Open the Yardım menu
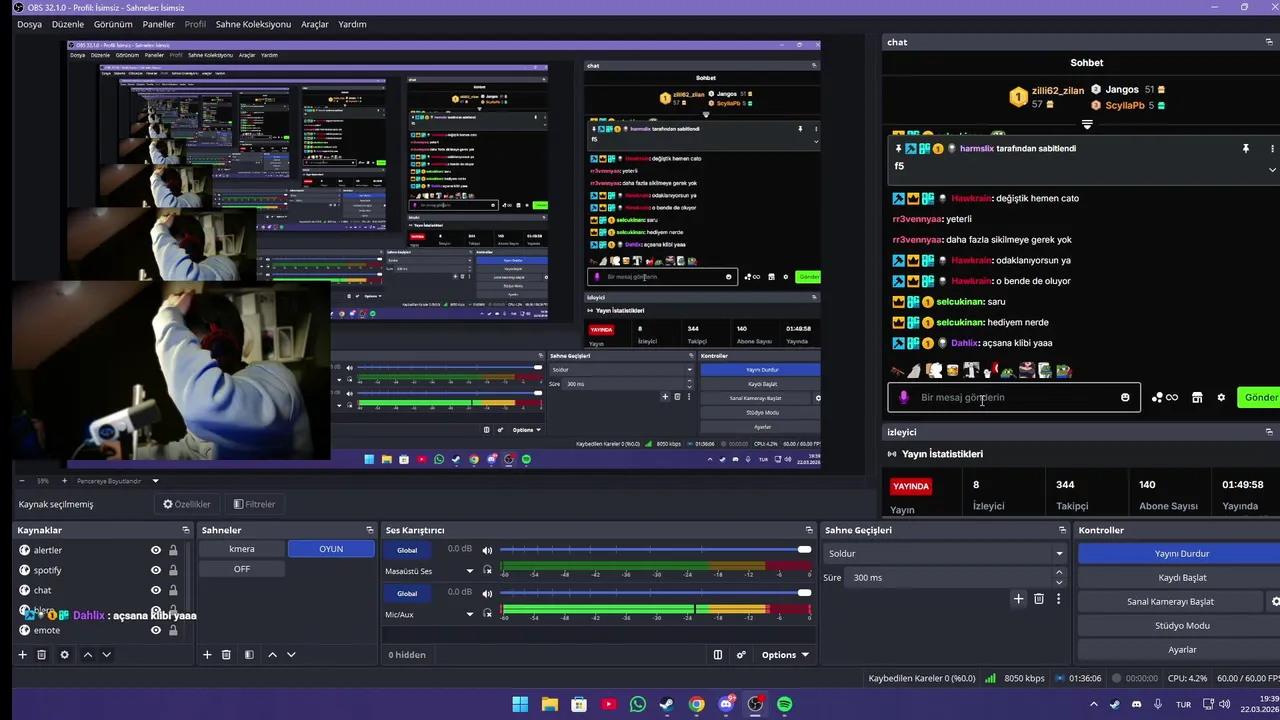Image resolution: width=1280 pixels, height=720 pixels. [352, 24]
